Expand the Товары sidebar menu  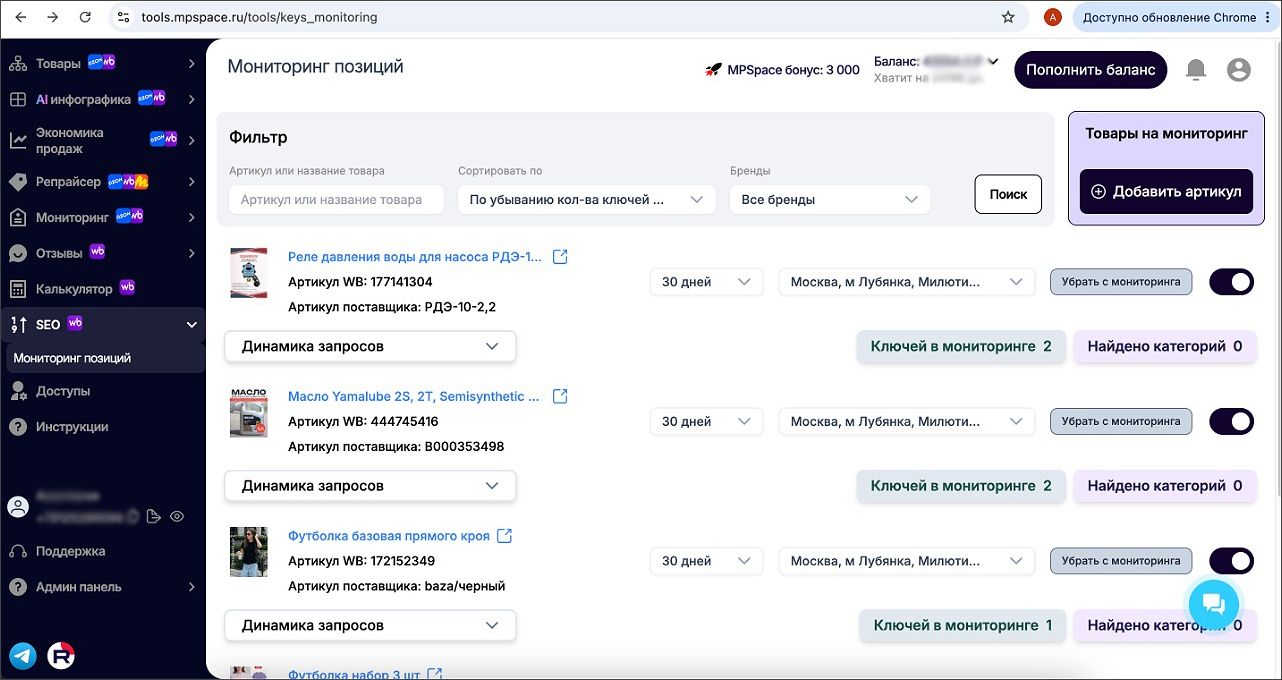pyautogui.click(x=102, y=64)
